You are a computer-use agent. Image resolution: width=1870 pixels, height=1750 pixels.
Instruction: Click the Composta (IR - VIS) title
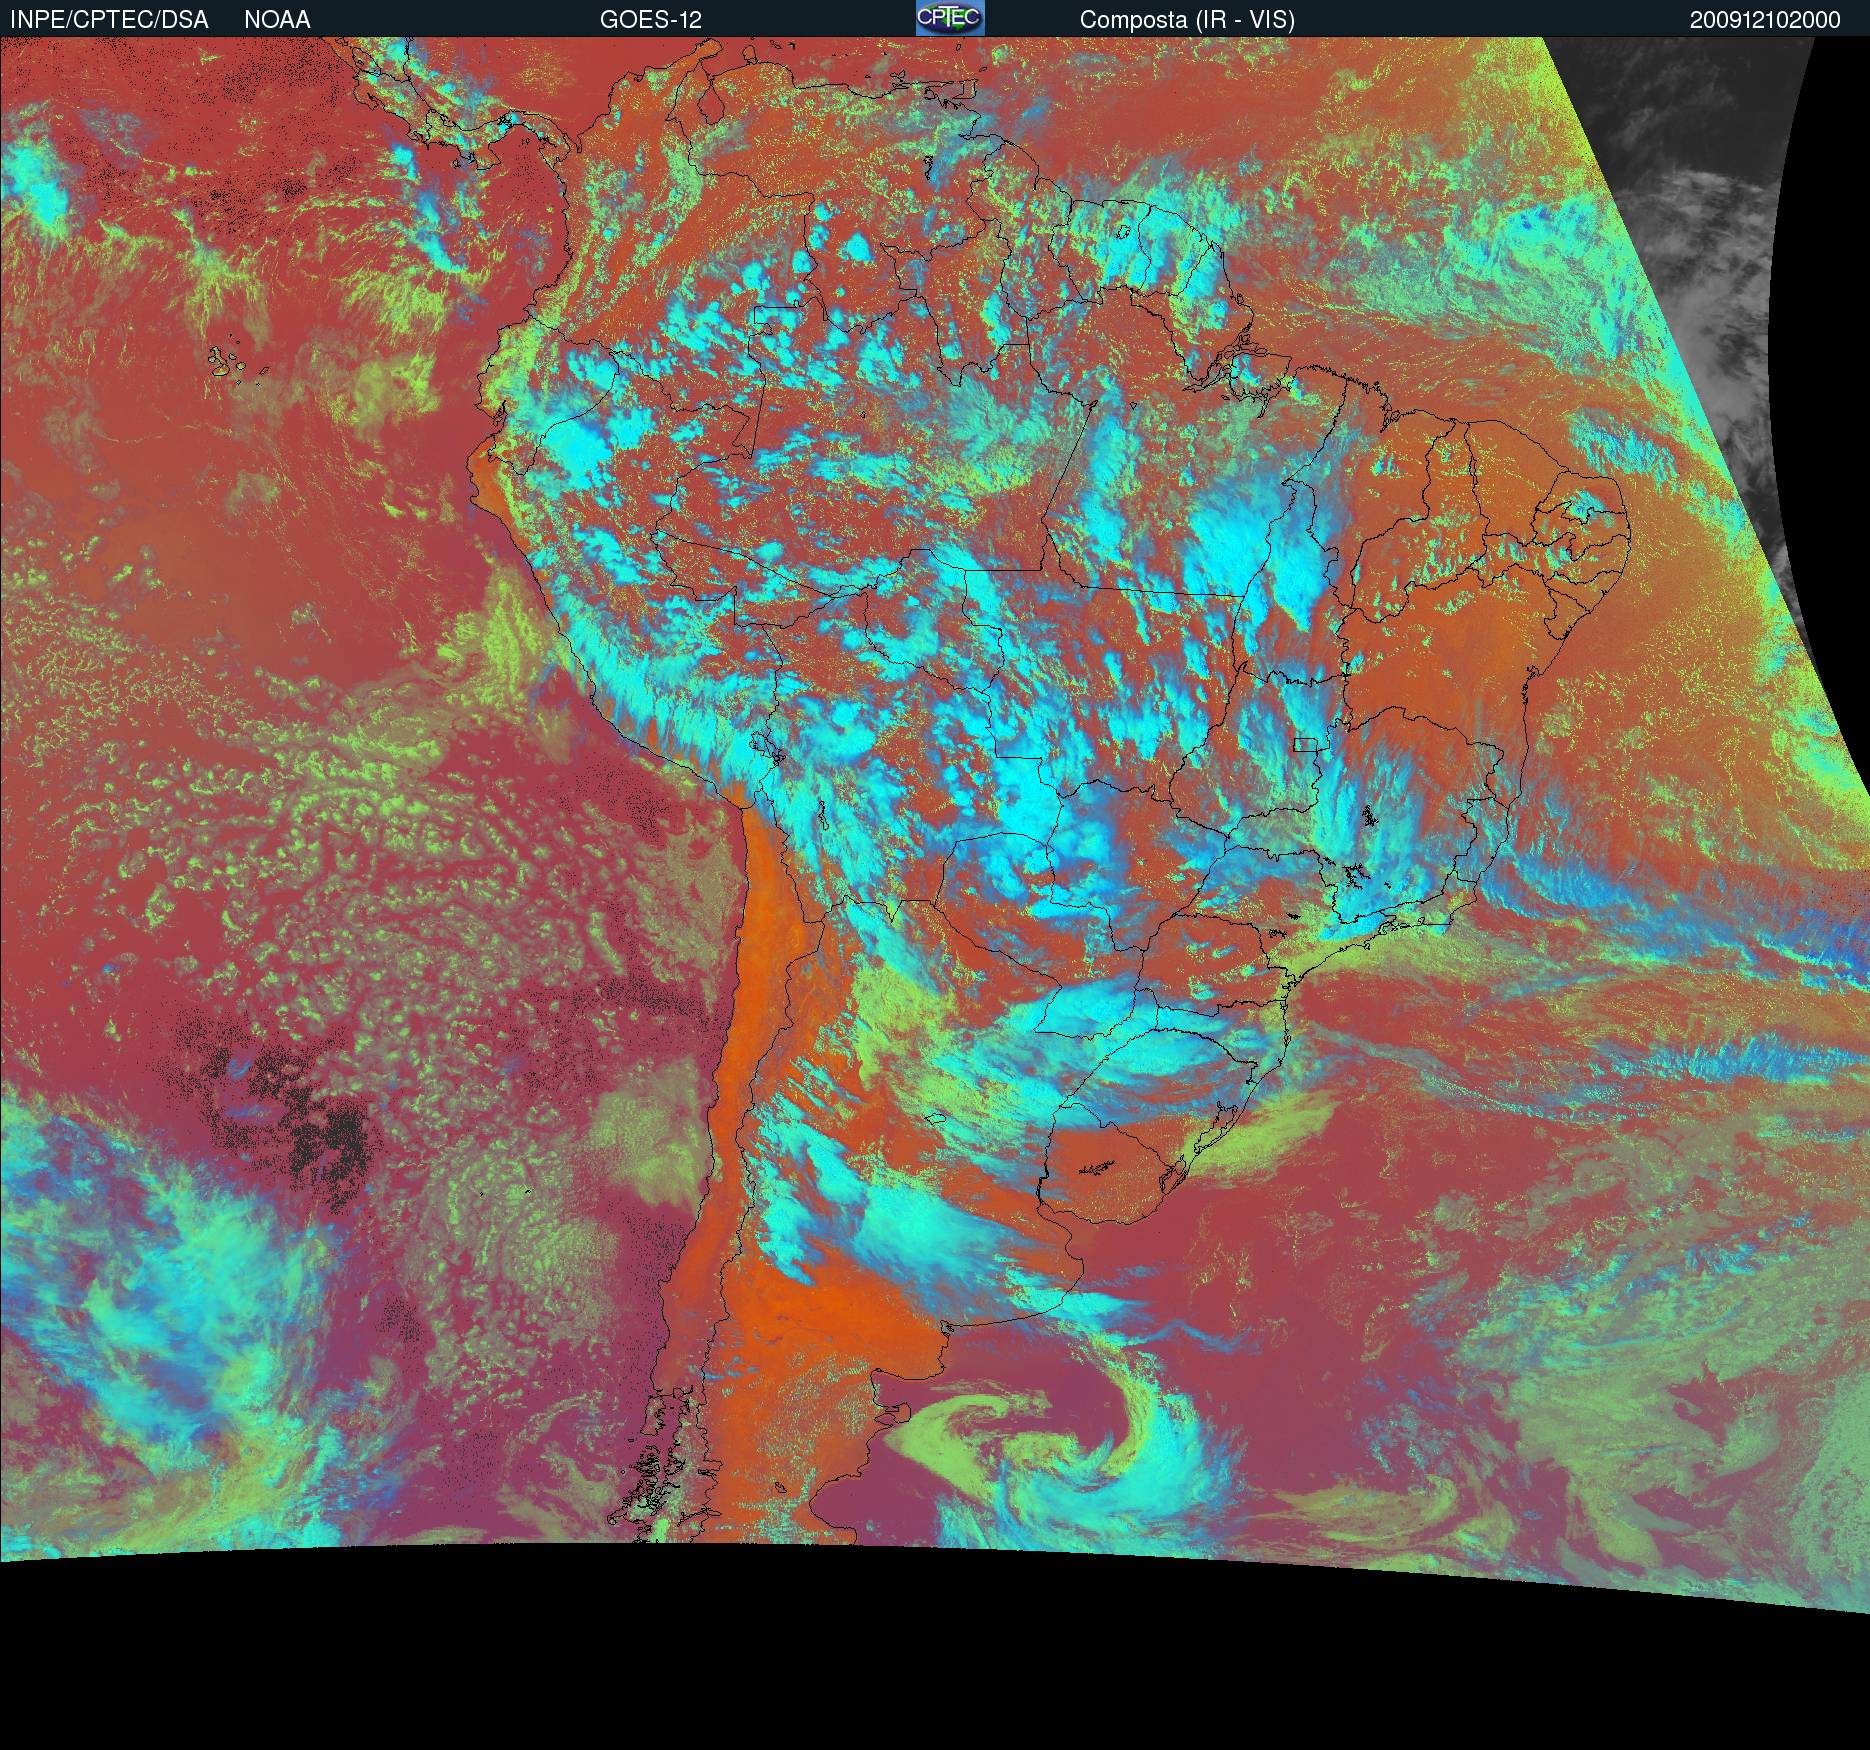pos(1187,20)
